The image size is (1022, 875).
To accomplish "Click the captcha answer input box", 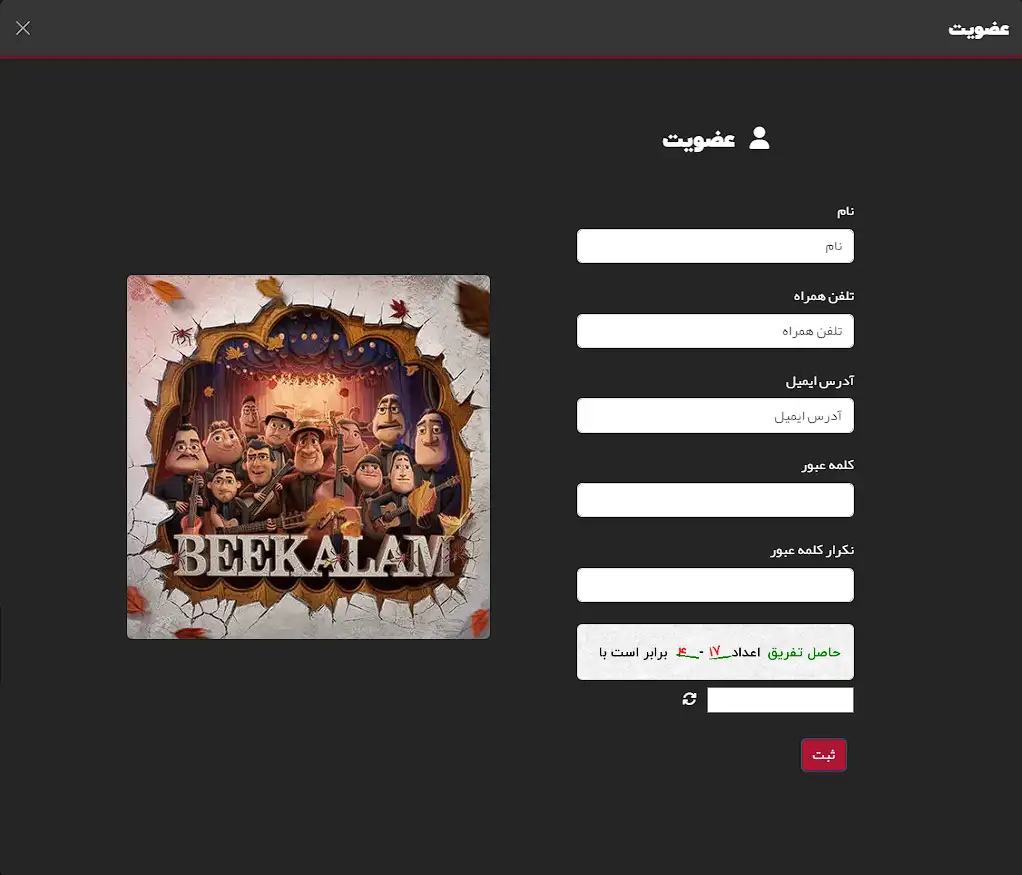I will 780,700.
